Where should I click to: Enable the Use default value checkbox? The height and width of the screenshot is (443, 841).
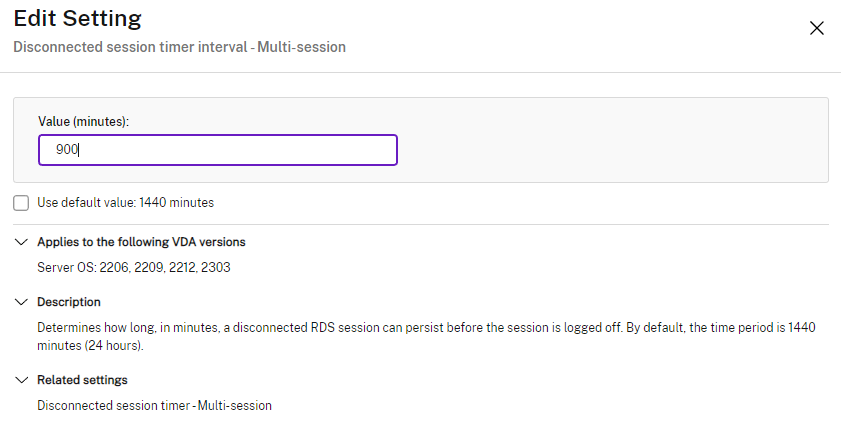21,203
